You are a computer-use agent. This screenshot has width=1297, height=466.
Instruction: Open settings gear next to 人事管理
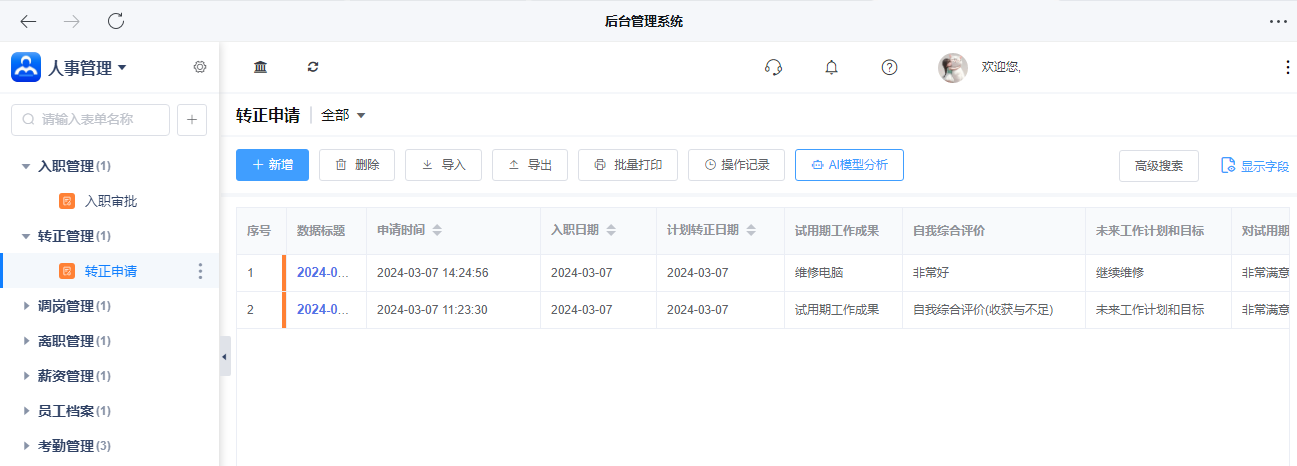(200, 67)
